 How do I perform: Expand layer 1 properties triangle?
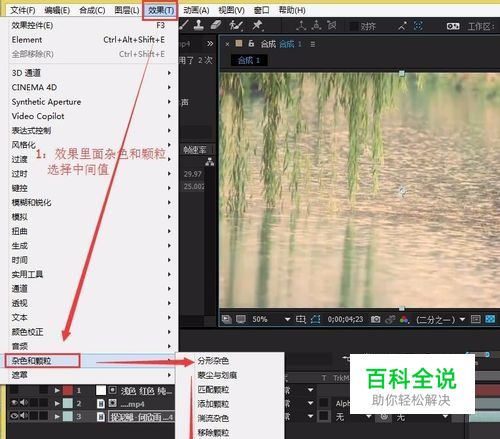coord(57,390)
